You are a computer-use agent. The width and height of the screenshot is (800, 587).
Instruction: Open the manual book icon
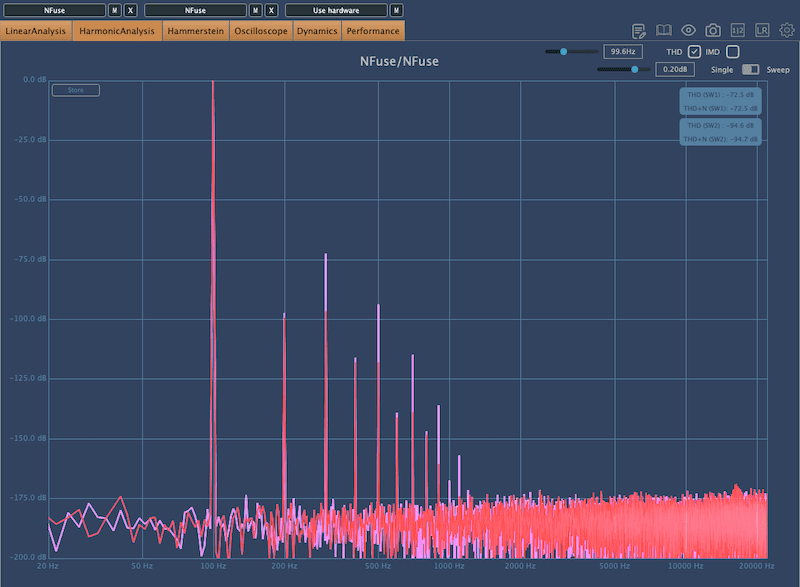point(663,30)
